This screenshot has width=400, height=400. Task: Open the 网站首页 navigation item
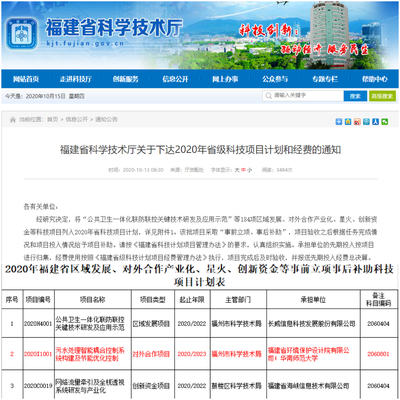tap(26, 79)
